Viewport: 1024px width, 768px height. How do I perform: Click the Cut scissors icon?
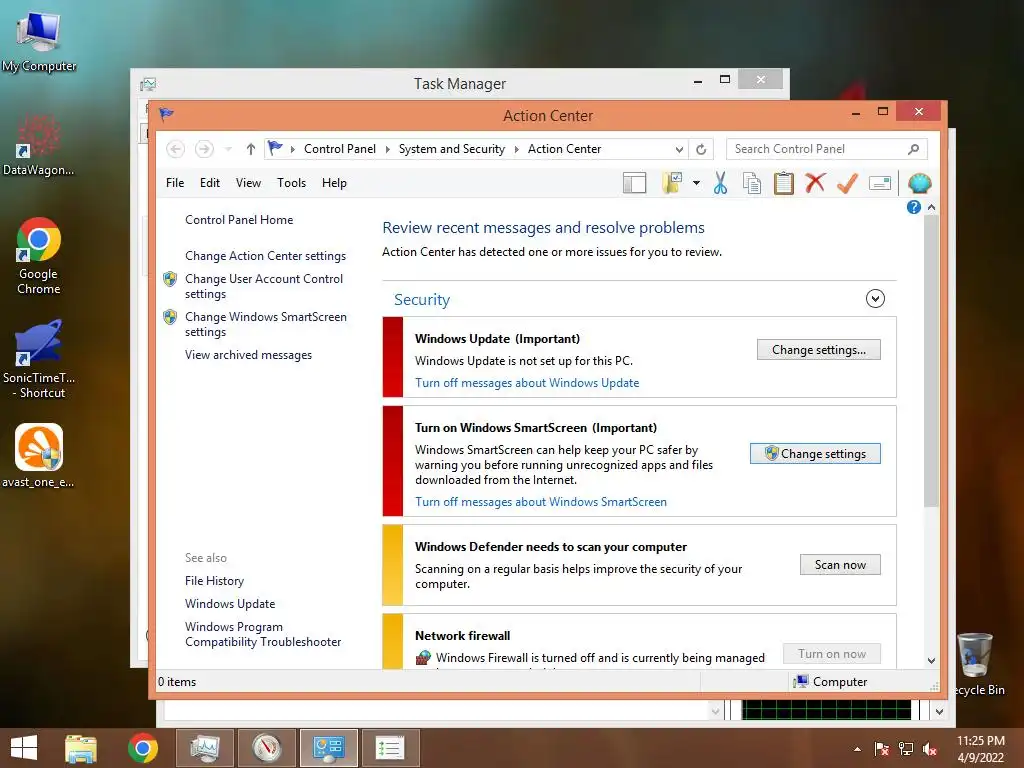[x=720, y=184]
